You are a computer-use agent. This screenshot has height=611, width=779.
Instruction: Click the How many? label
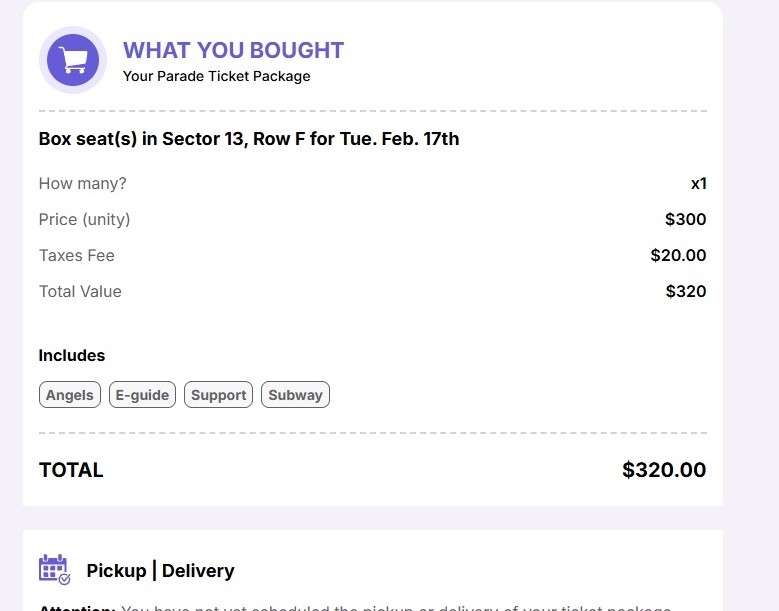pyautogui.click(x=82, y=184)
